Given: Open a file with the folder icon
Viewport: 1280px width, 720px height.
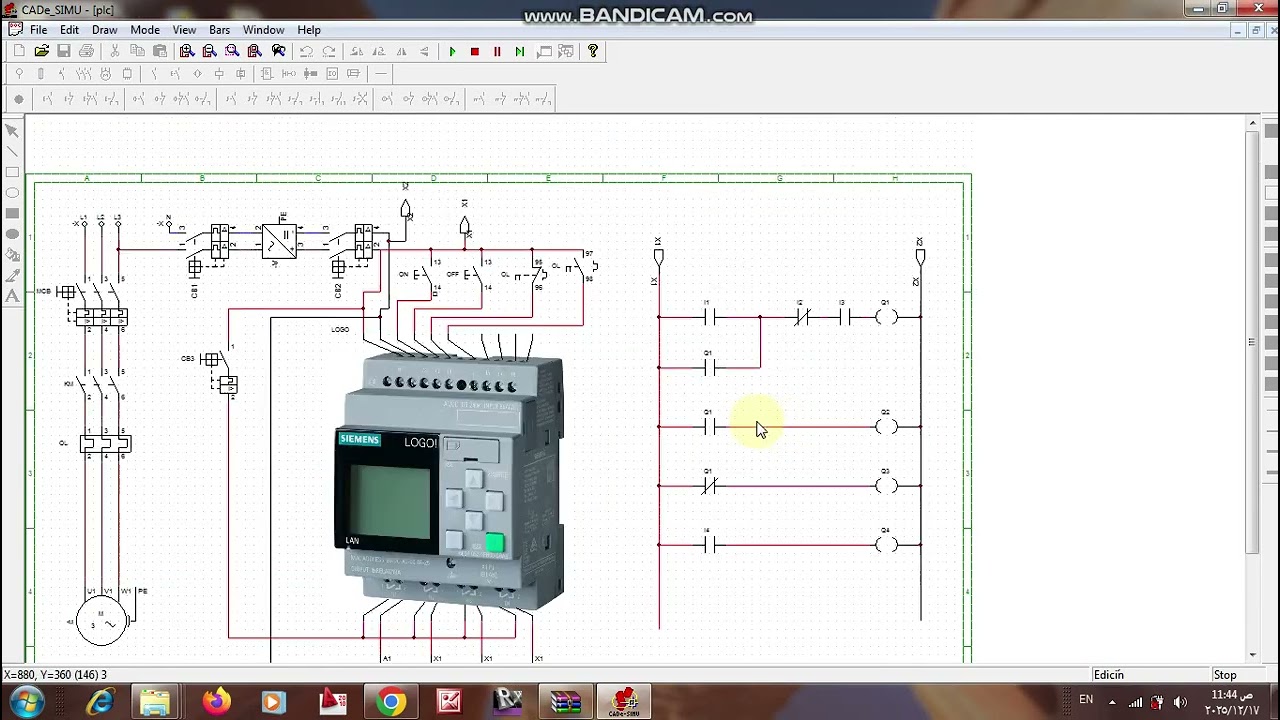Looking at the screenshot, I should (x=41, y=51).
